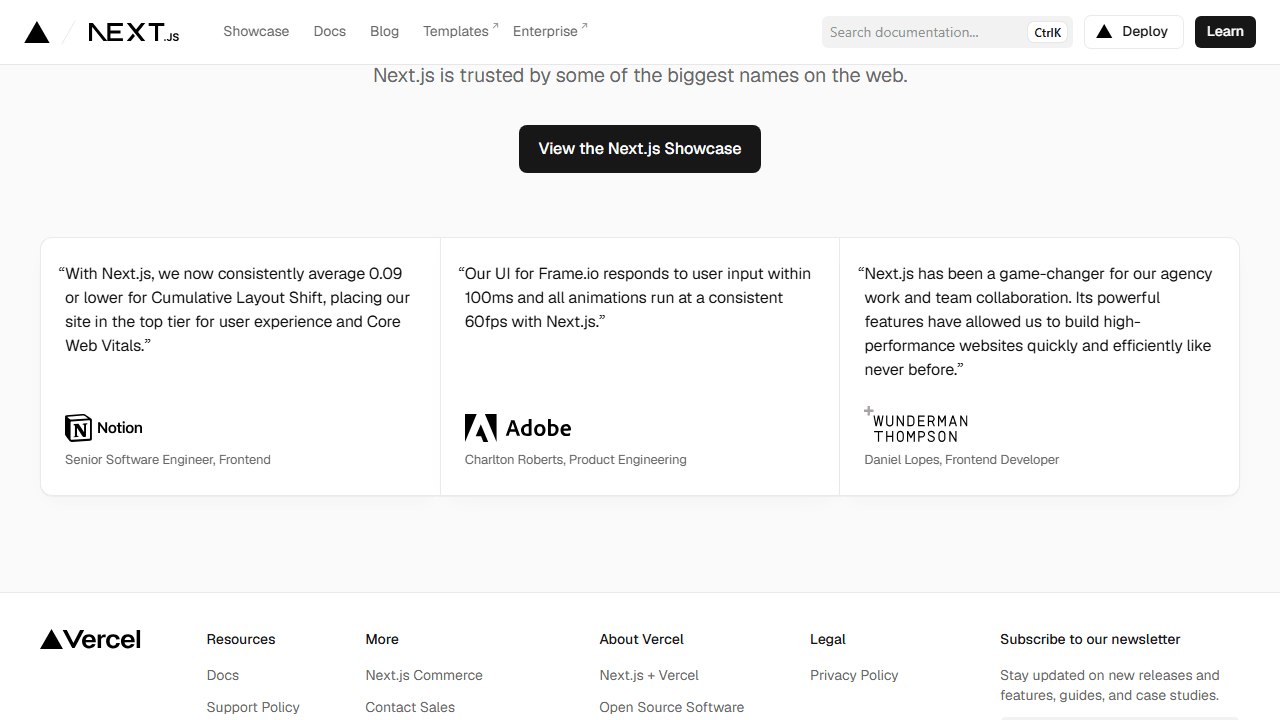Open the Privacy Policy footer link
This screenshot has width=1280, height=720.
[854, 675]
